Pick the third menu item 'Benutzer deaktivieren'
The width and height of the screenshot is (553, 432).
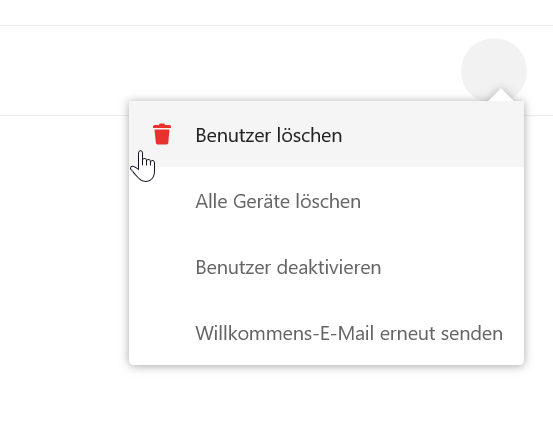pos(326,266)
